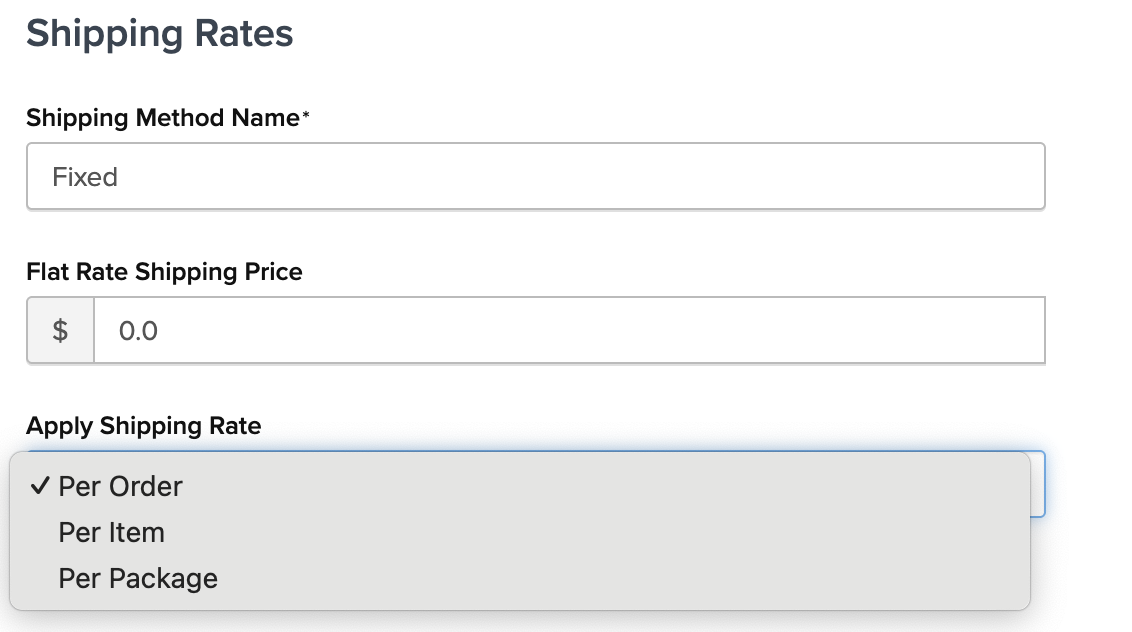
Task: Click the Shipping Method Name label
Action: (162, 118)
